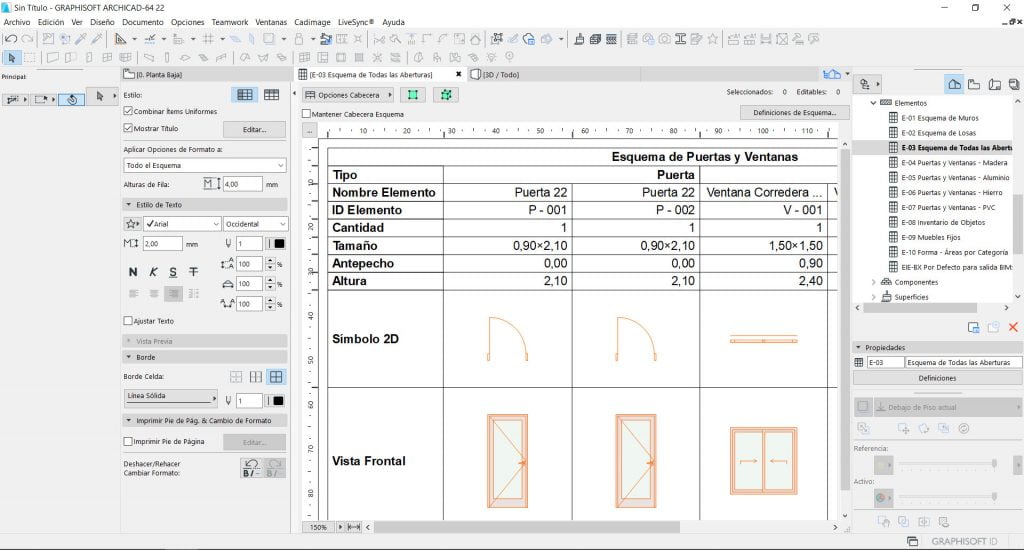Uncheck Combinar Ítems Uniformes checkbox
Screen dimensions: 1024x550
pyautogui.click(x=128, y=111)
